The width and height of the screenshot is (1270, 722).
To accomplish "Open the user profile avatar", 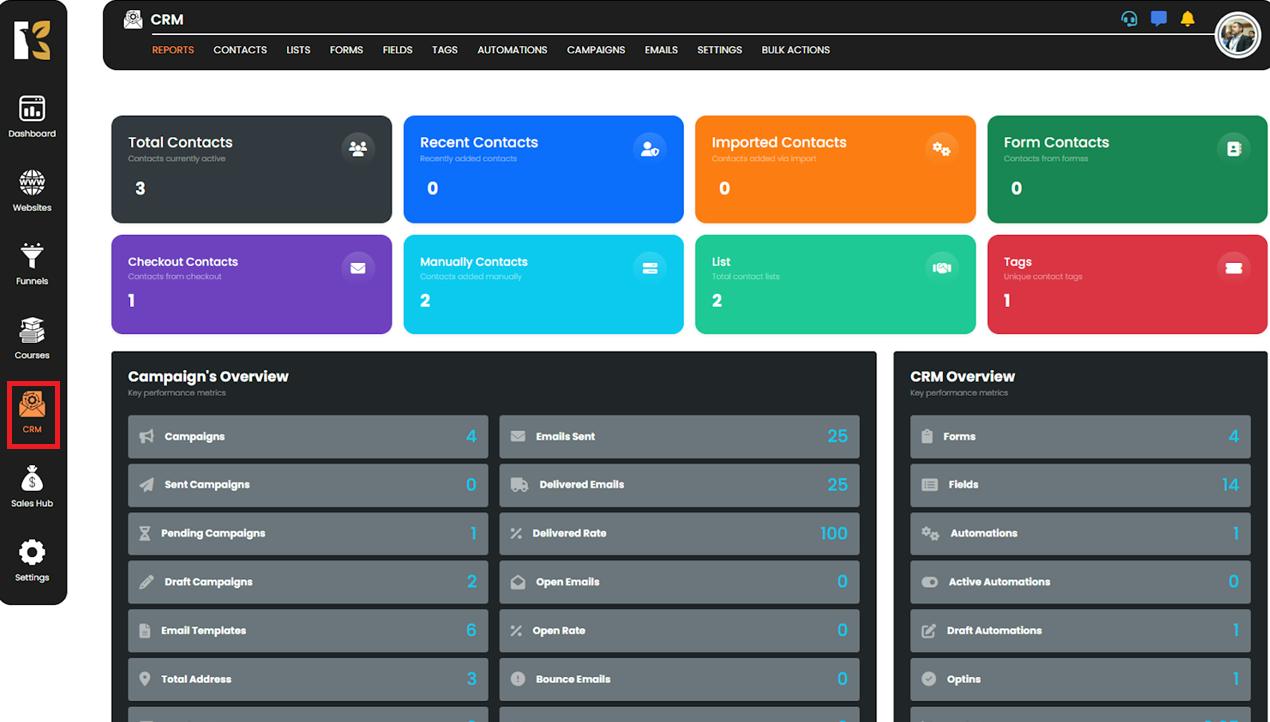I will pyautogui.click(x=1237, y=36).
